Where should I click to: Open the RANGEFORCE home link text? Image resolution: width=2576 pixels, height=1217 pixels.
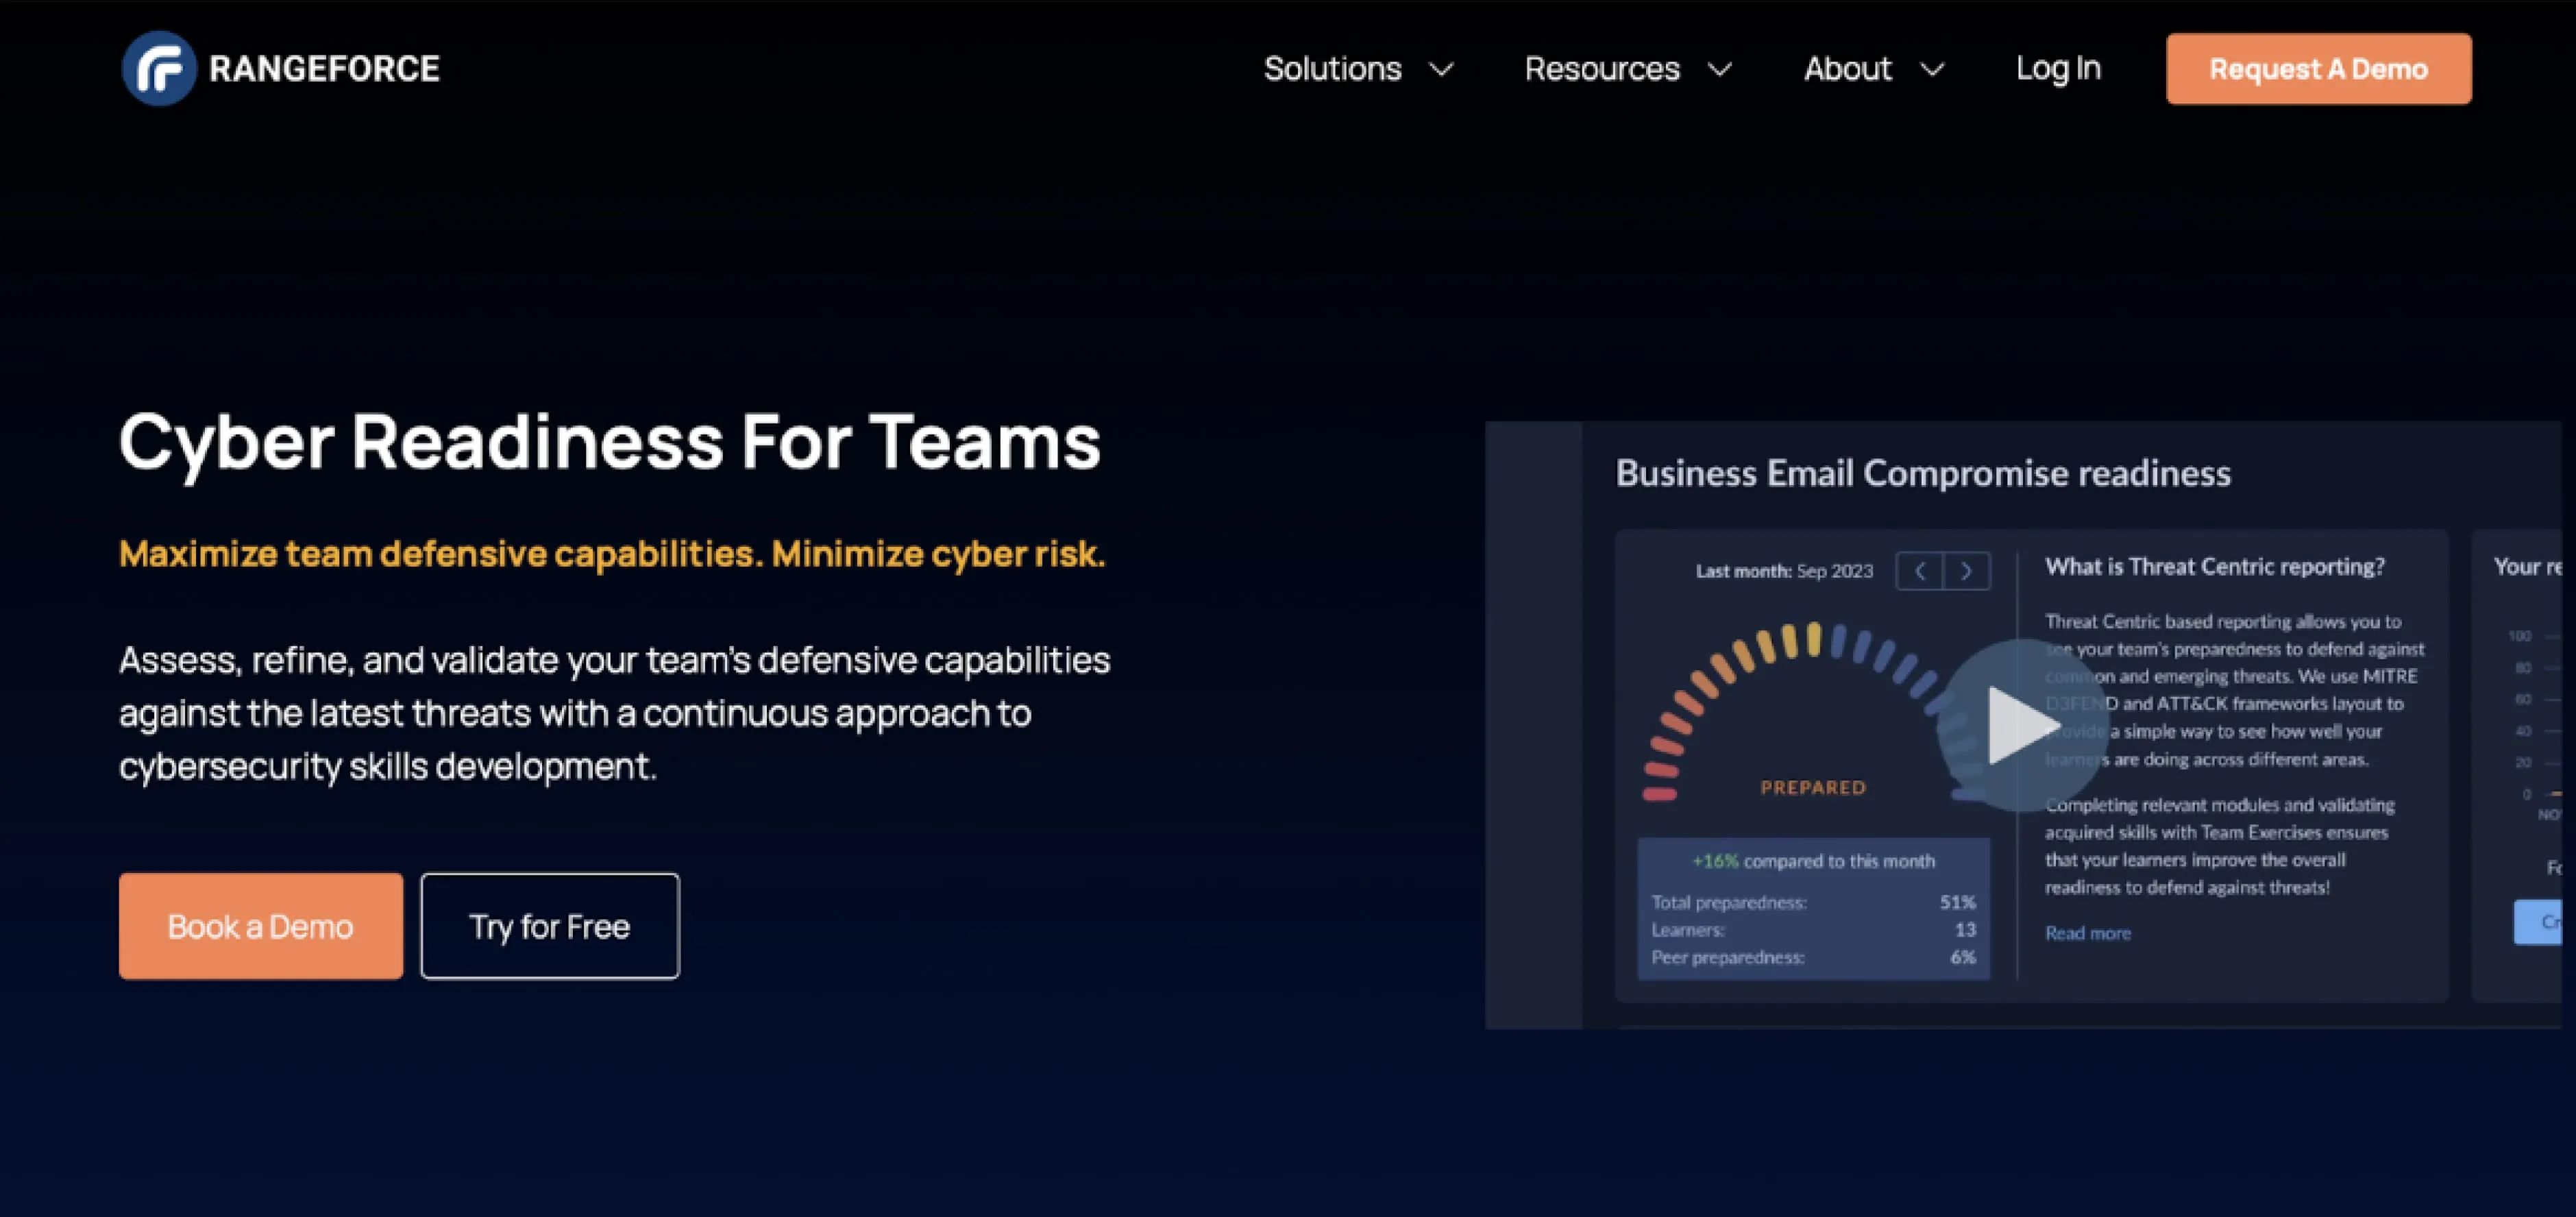(x=324, y=69)
